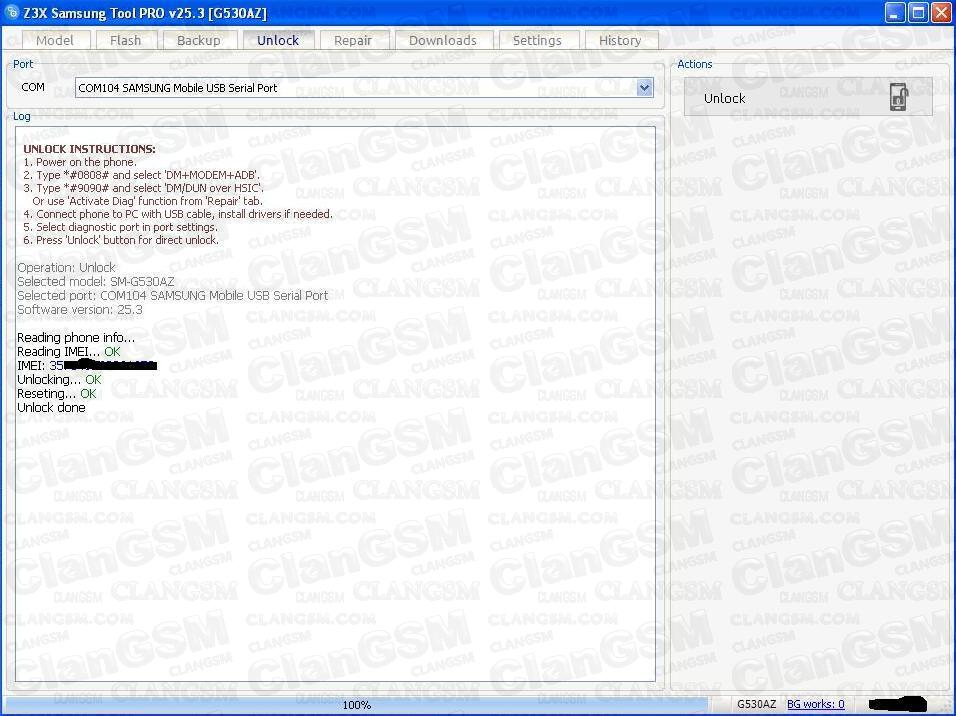
Task: View the History tab
Action: tap(620, 40)
